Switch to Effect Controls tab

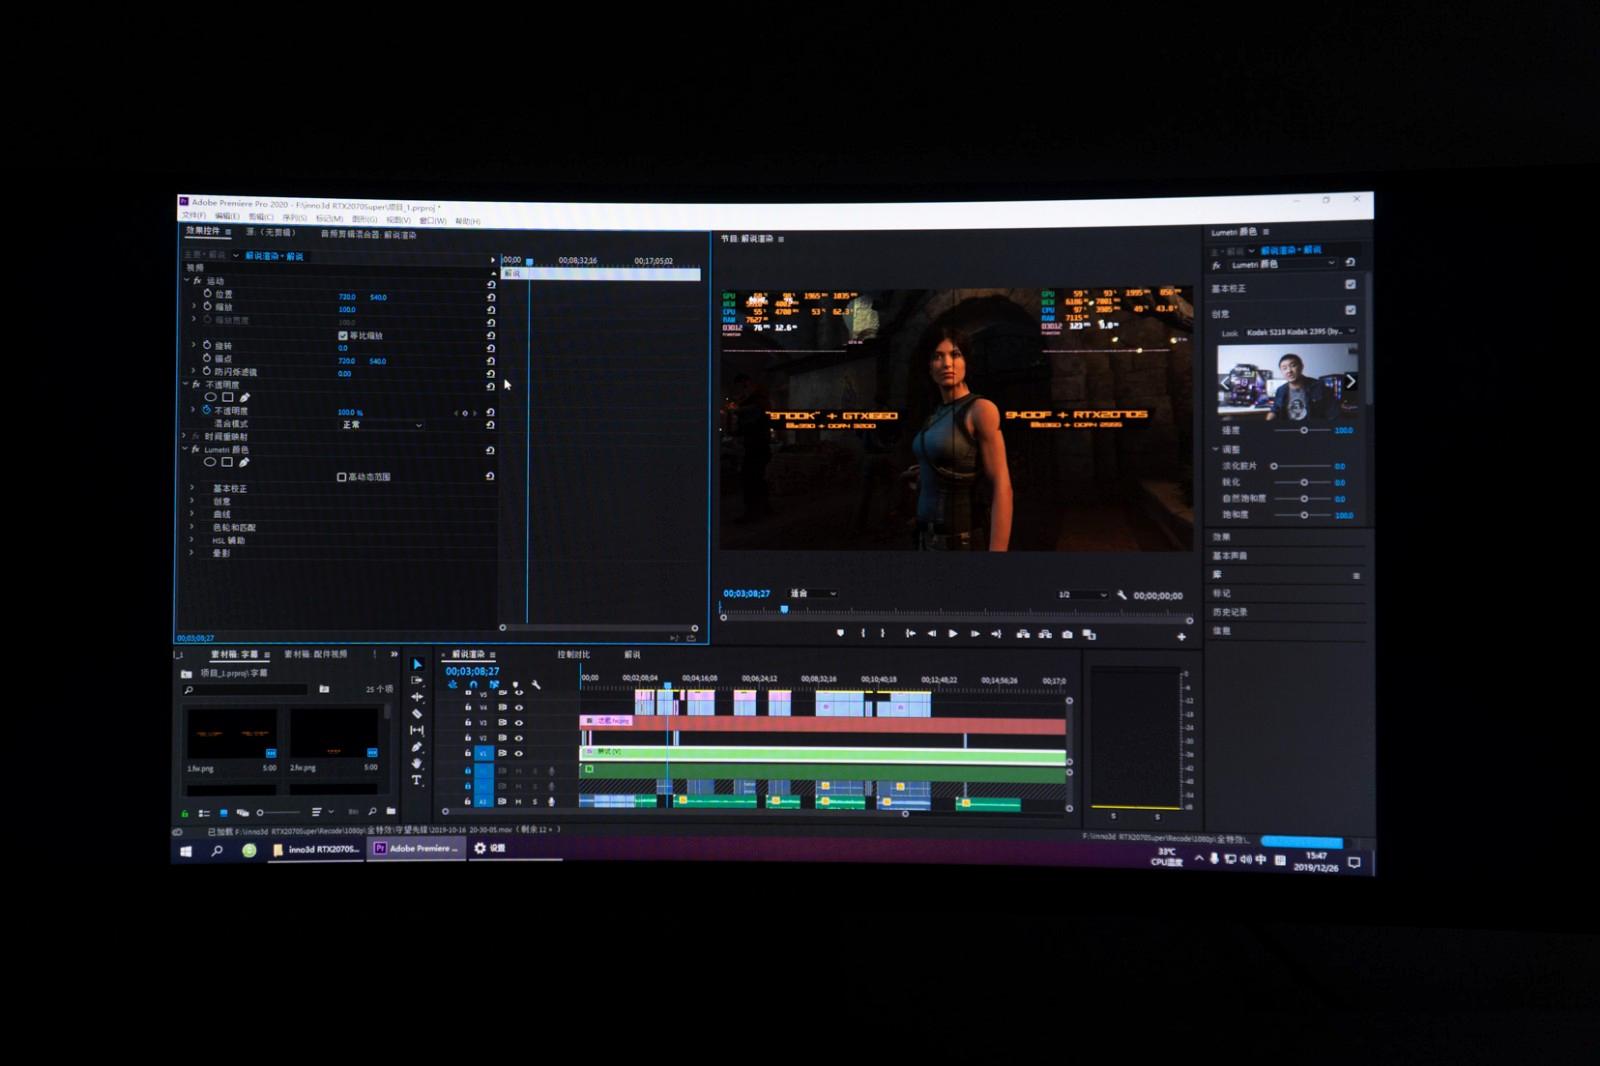click(202, 231)
